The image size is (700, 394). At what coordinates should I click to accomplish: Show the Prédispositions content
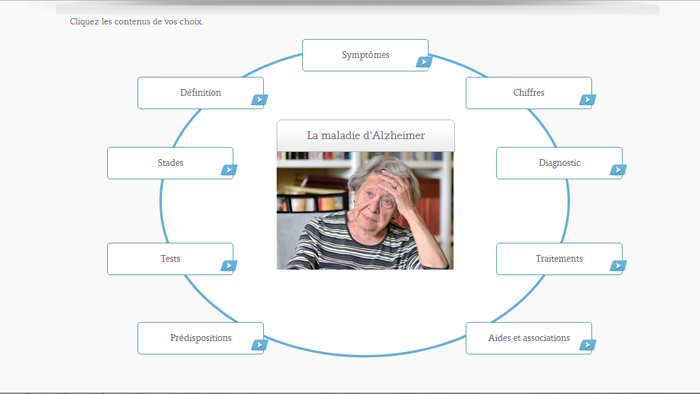tap(200, 338)
